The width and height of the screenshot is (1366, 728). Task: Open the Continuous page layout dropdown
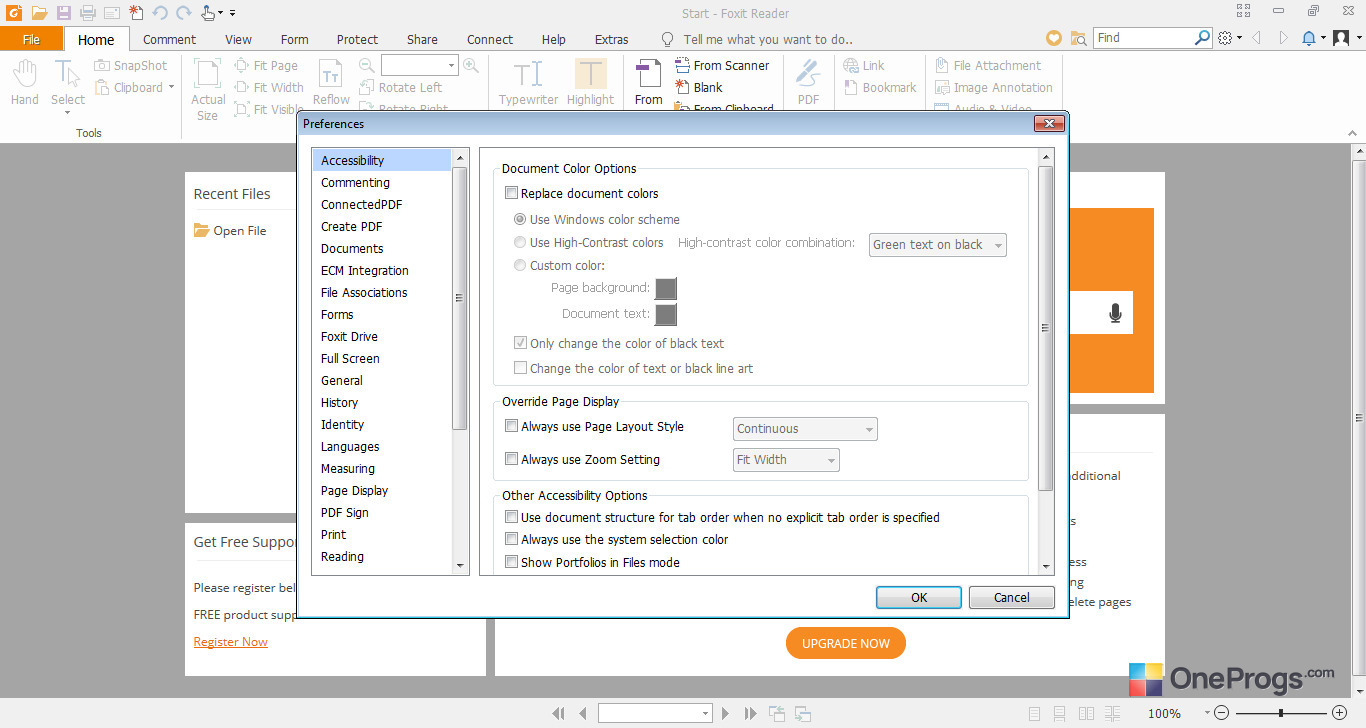point(805,429)
